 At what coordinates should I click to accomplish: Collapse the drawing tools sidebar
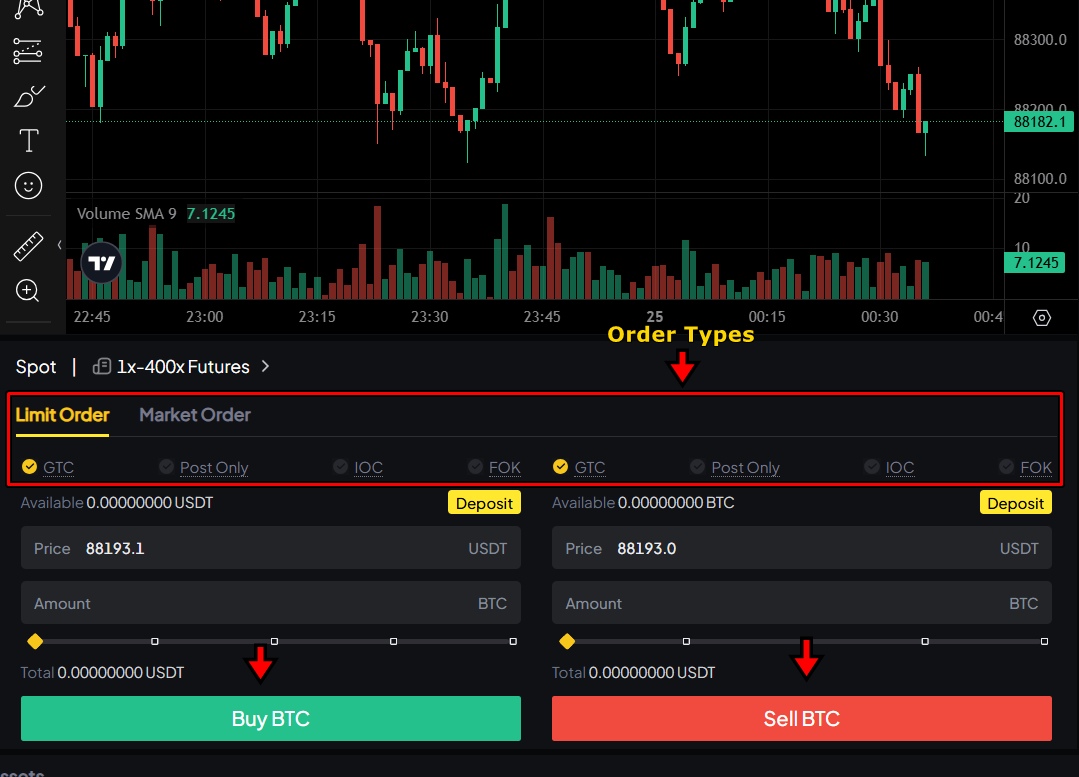pos(58,244)
